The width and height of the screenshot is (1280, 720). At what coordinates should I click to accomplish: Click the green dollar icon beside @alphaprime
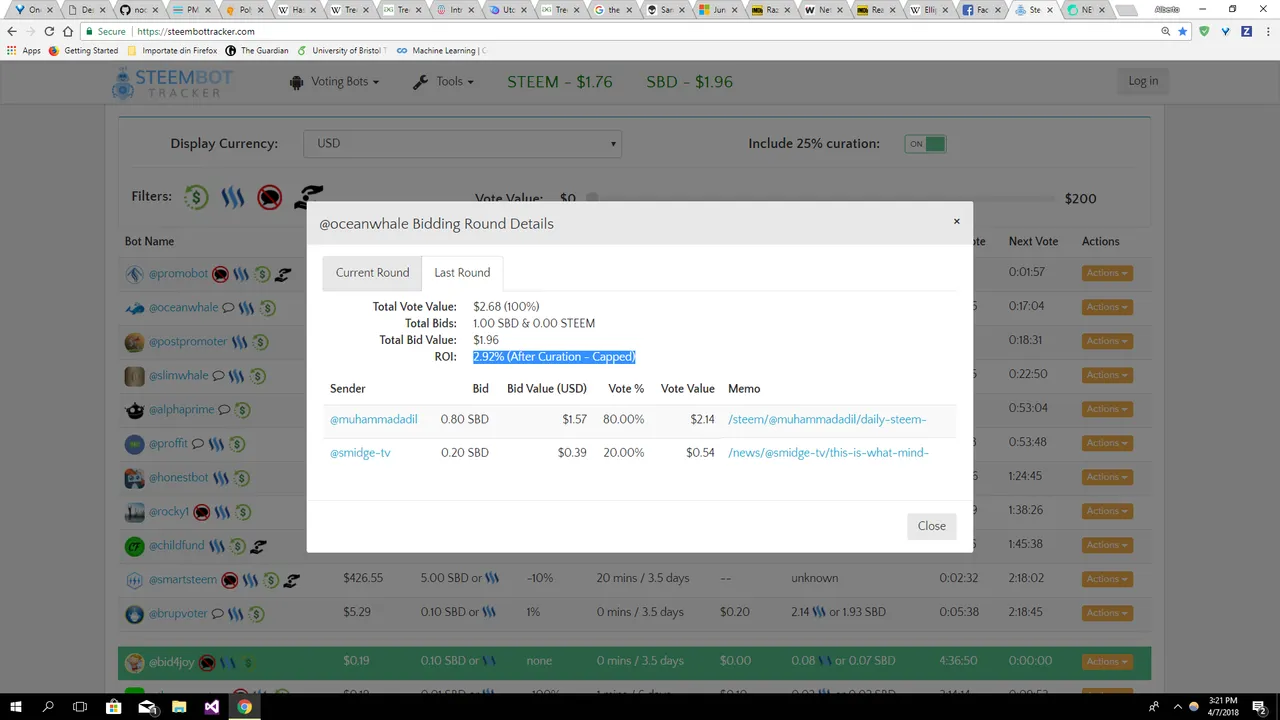point(242,410)
